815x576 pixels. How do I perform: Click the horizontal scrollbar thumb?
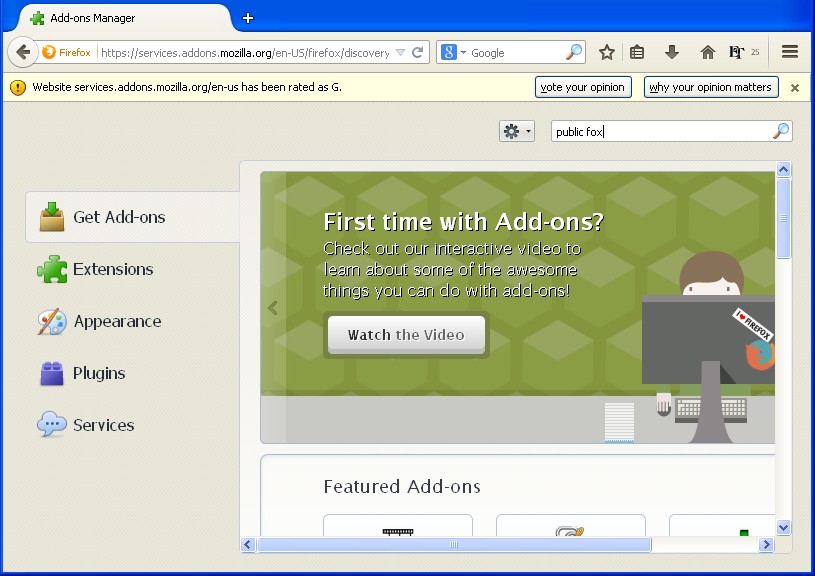(454, 544)
